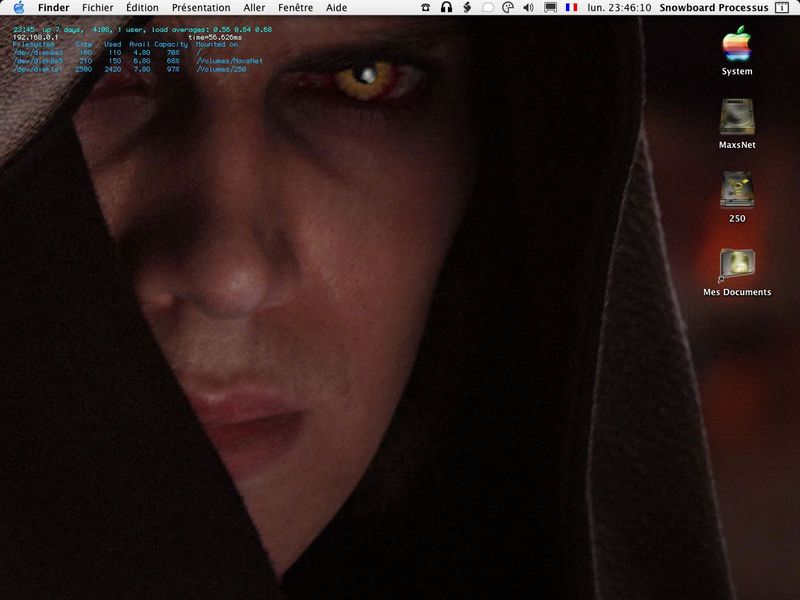Screen dimensions: 800x600
Task: Click the 'Capacity' column header text
Action: click(x=171, y=45)
